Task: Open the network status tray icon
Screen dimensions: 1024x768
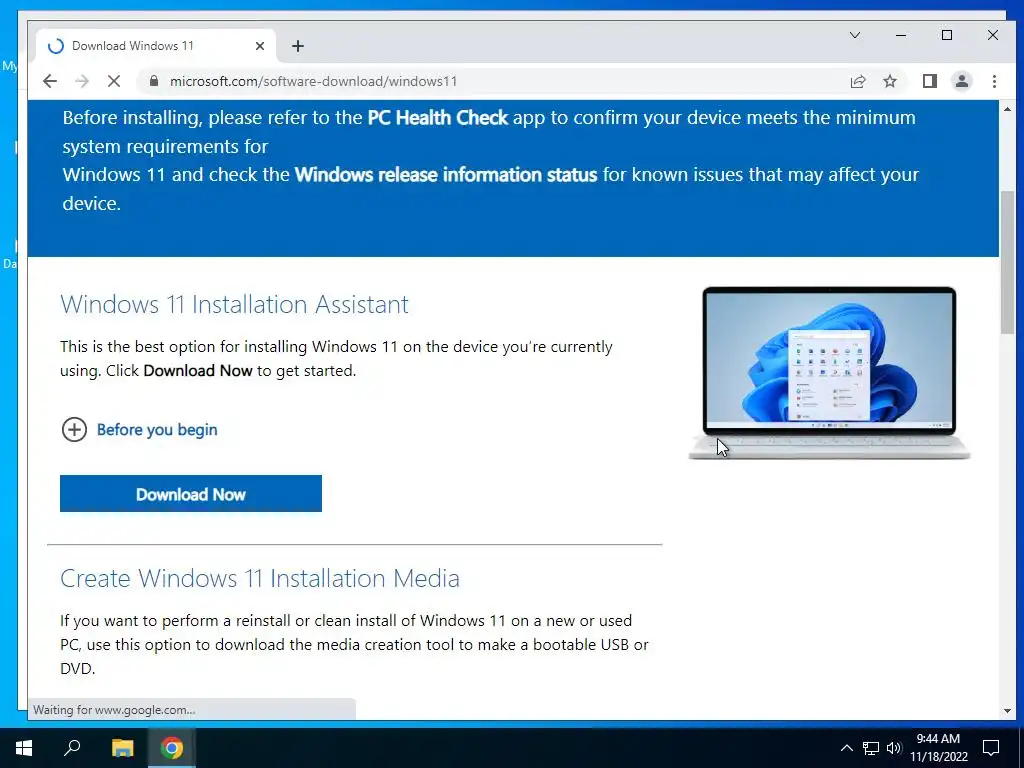Action: pyautogui.click(x=871, y=748)
